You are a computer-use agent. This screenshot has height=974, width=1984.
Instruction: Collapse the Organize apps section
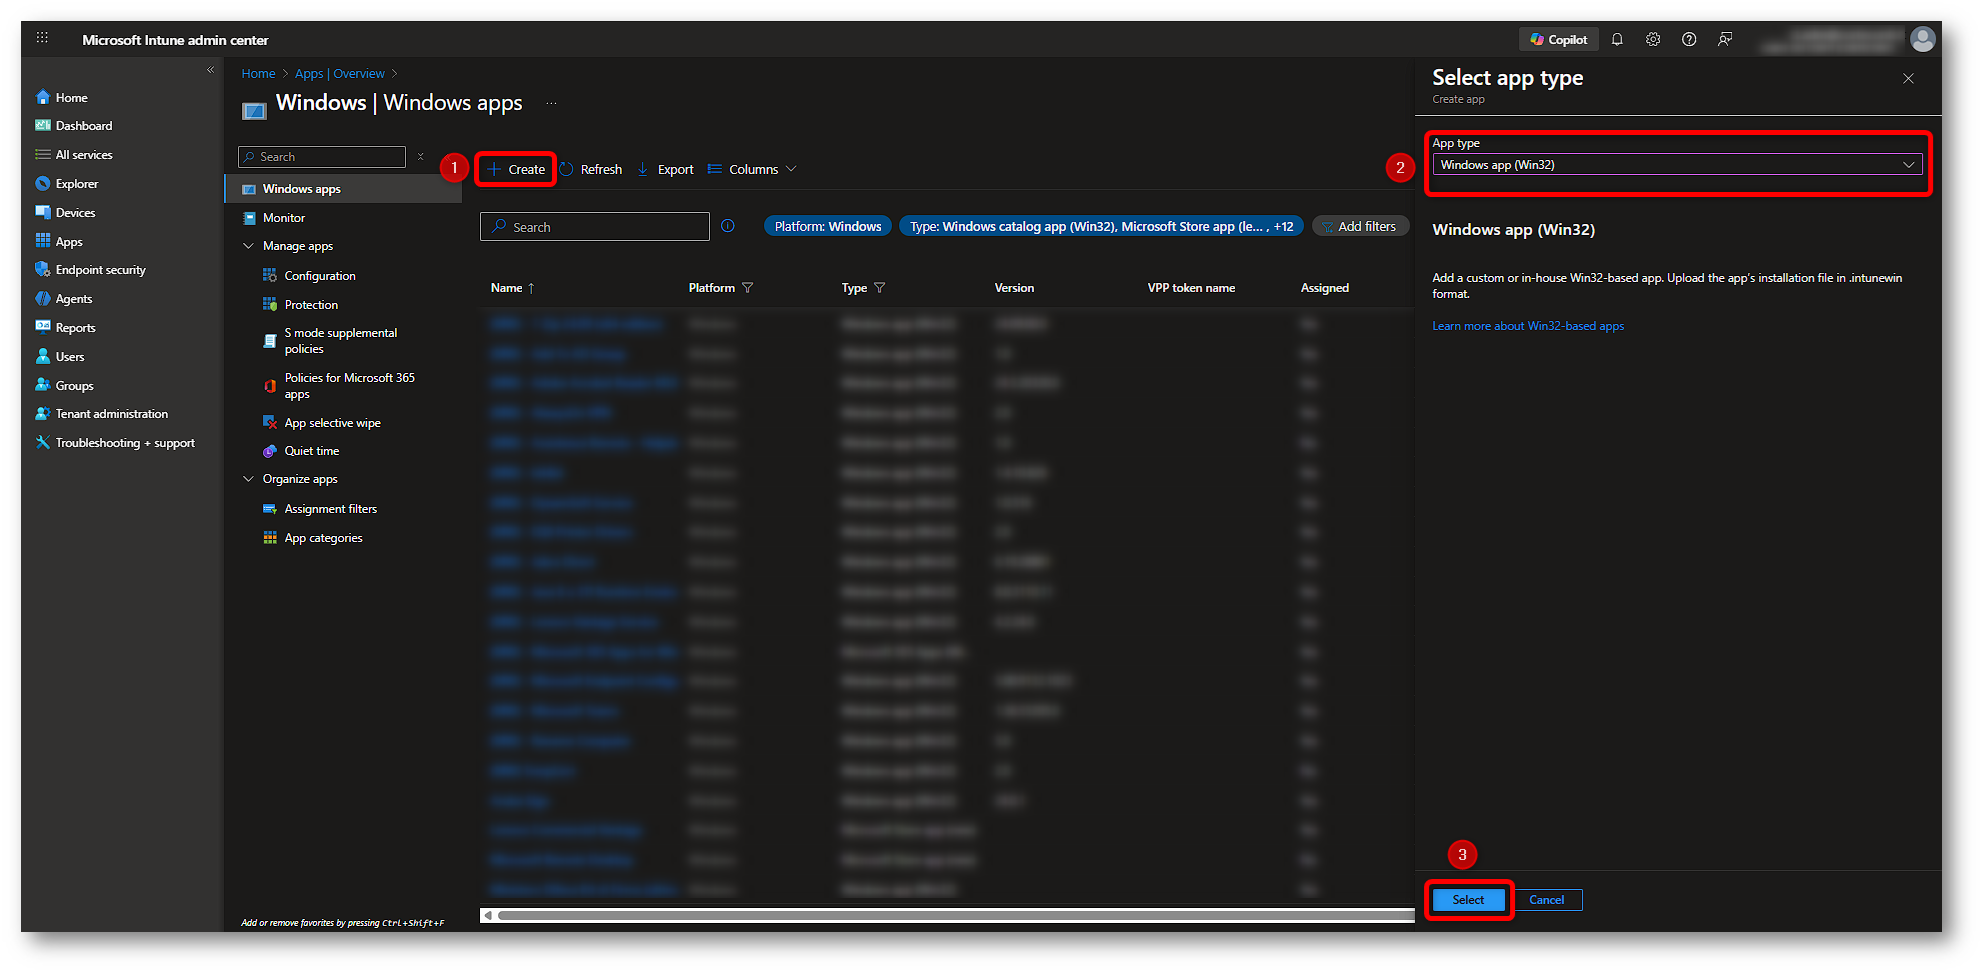coord(249,479)
